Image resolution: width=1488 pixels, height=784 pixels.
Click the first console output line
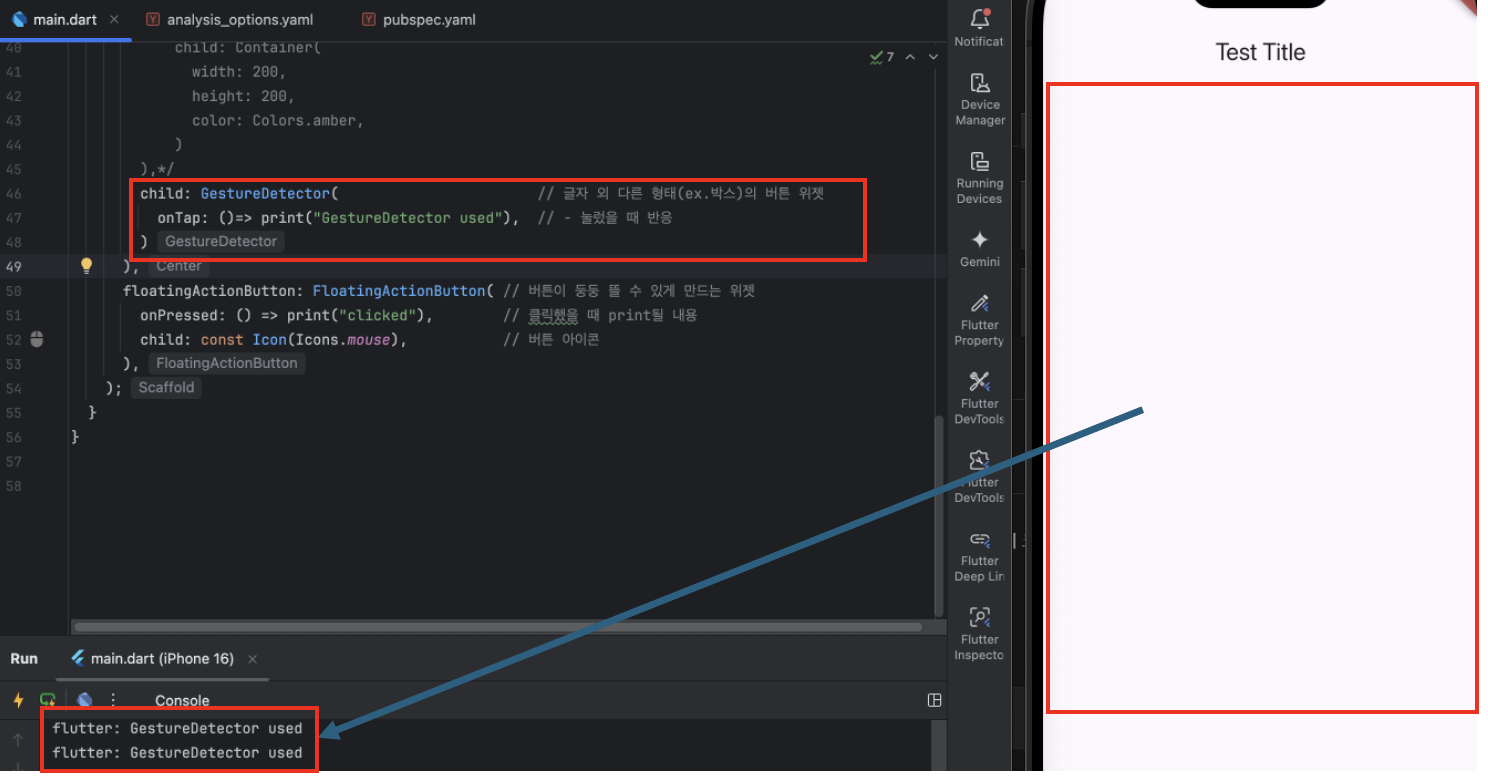177,728
